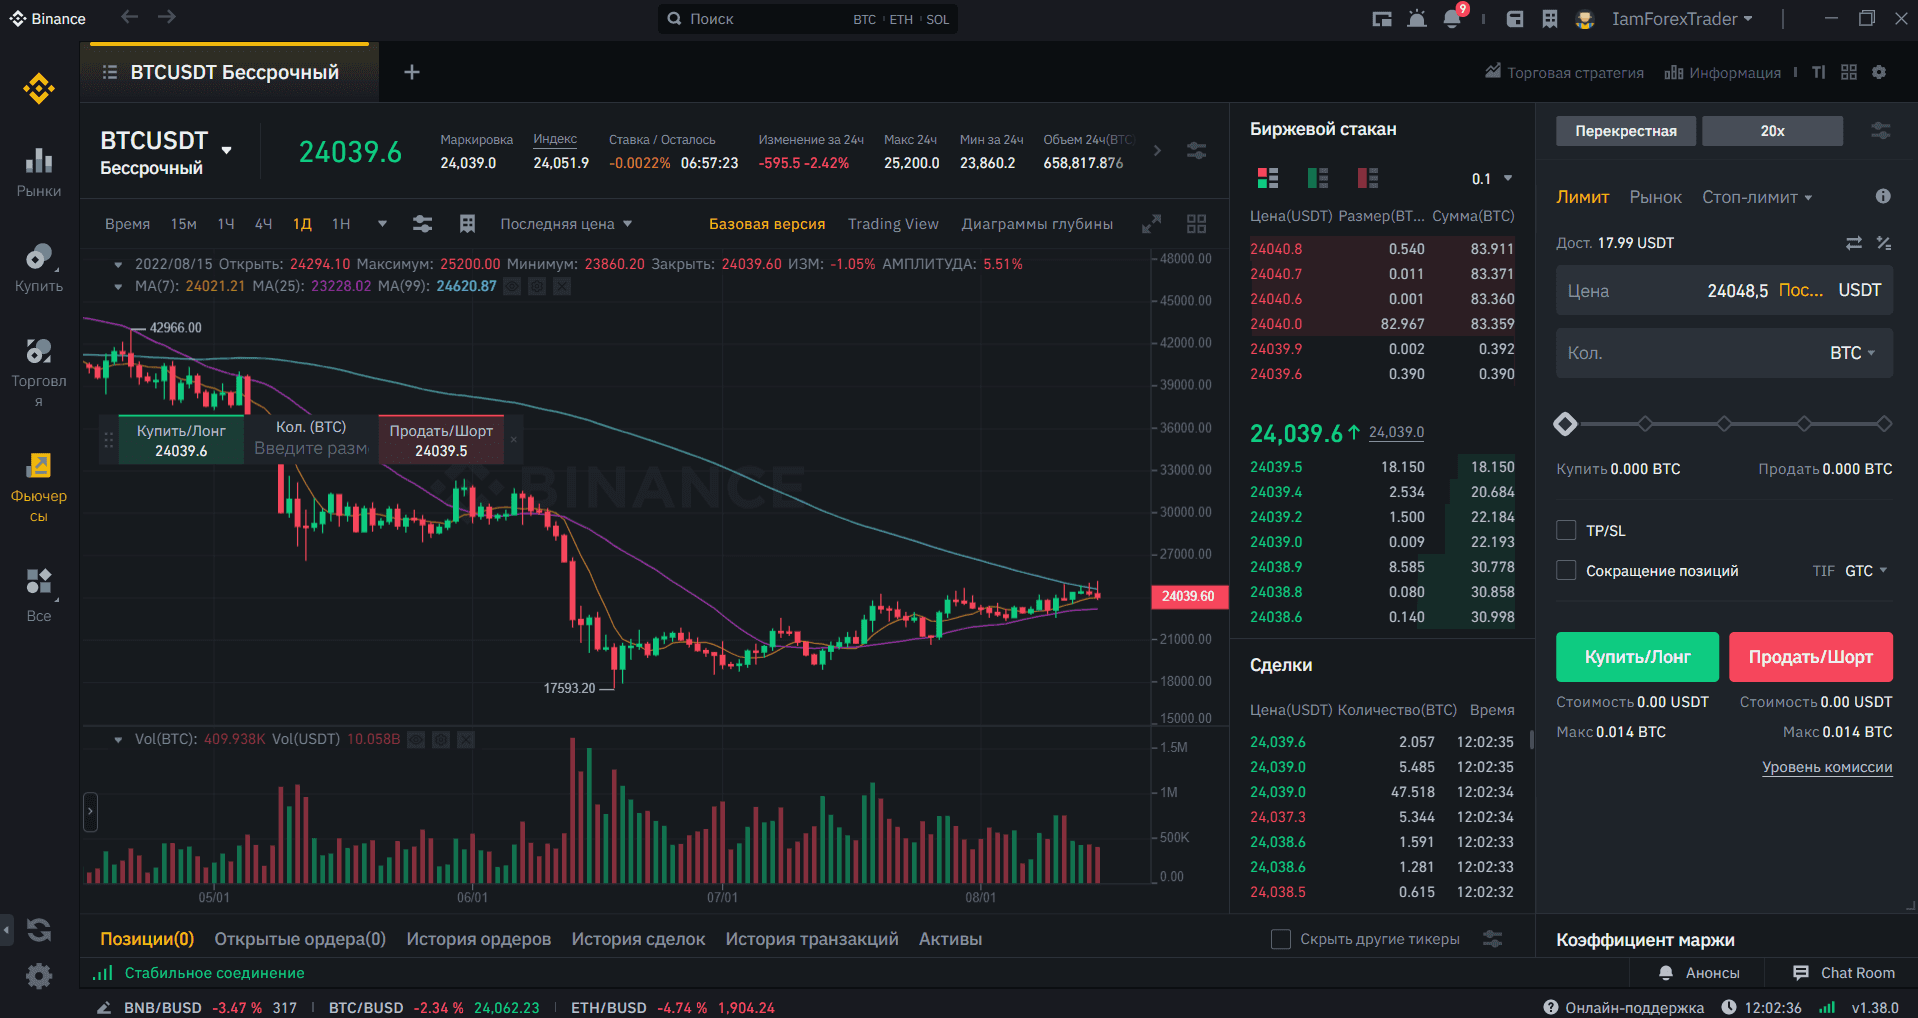Open Уровень комиссии link
This screenshot has height=1018, width=1918.
[1827, 767]
